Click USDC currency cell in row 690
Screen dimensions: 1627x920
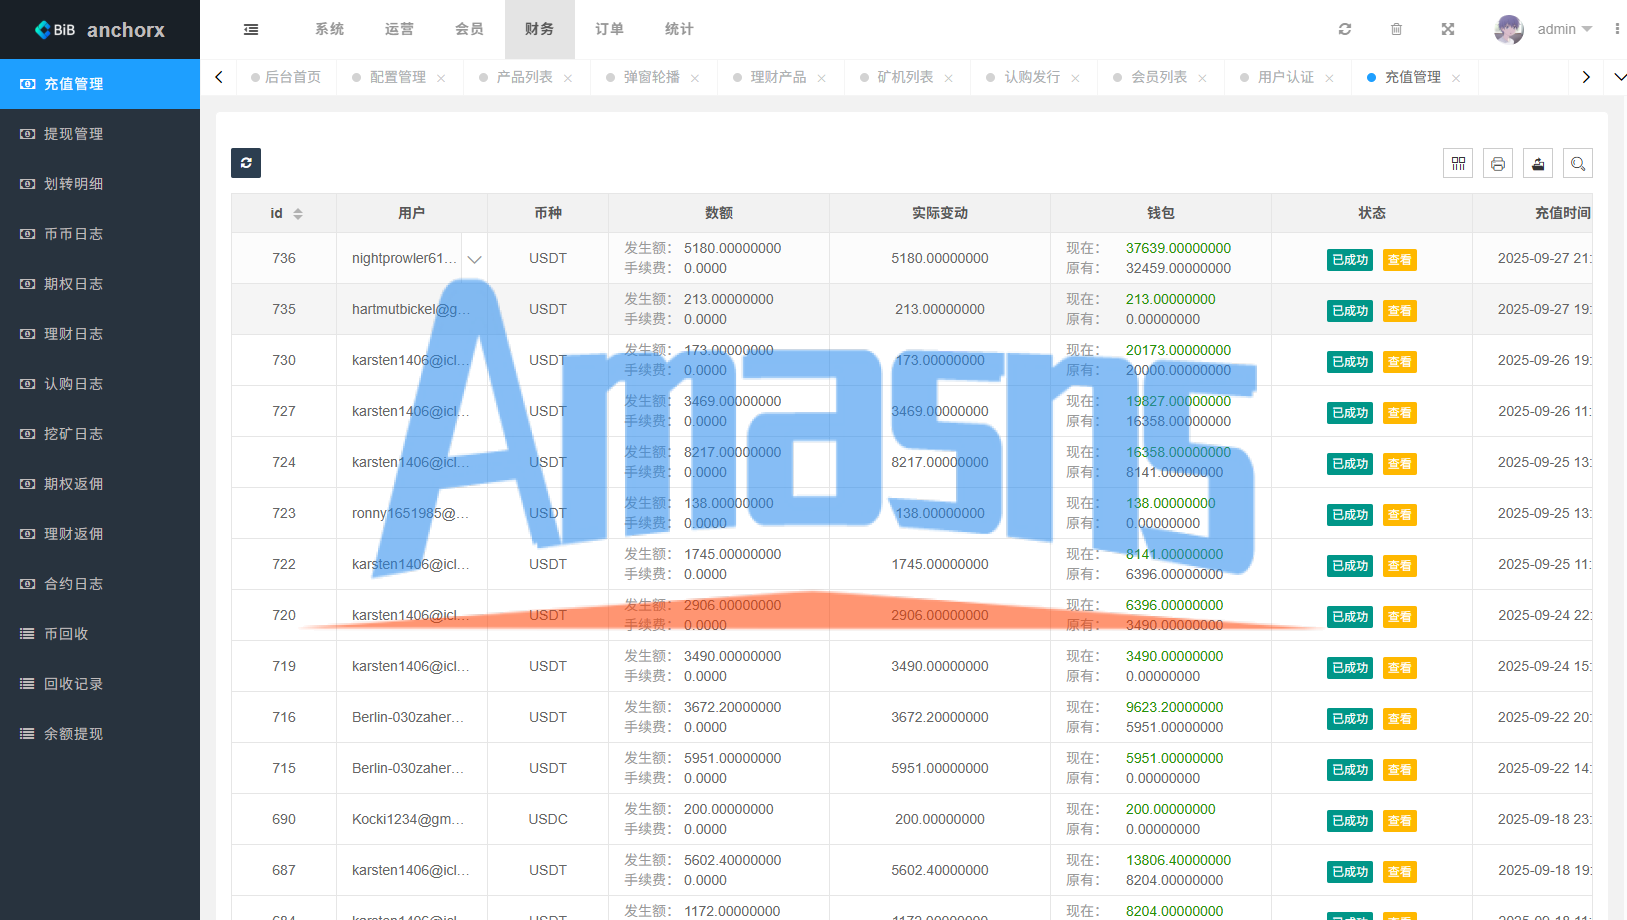[x=548, y=819]
